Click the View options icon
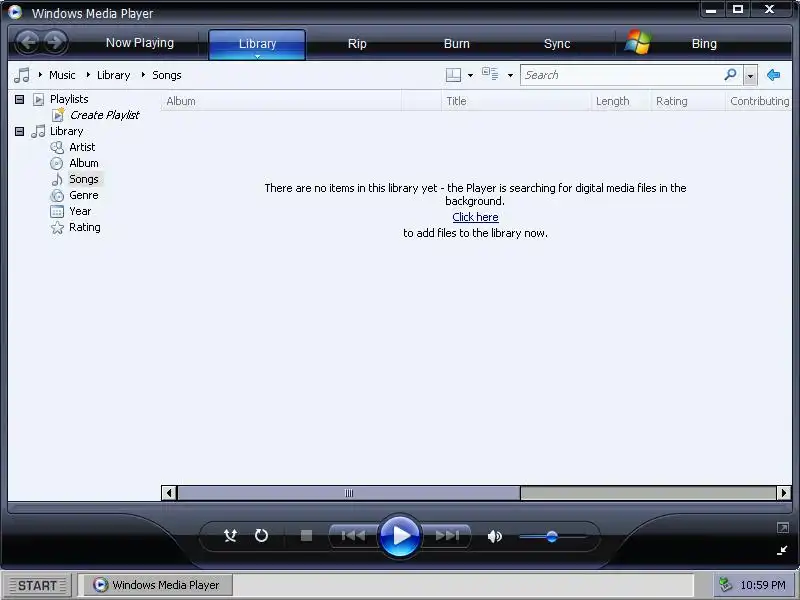Image resolution: width=800 pixels, height=600 pixels. pos(490,74)
